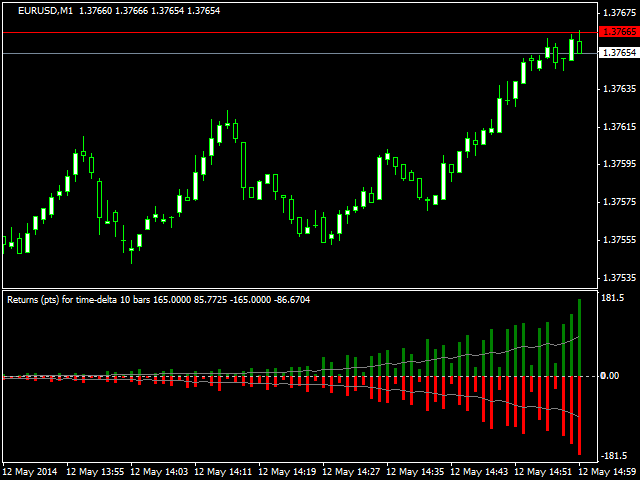Click the 1.37635 price scale value
Viewport: 640px width, 480px height.
(619, 89)
